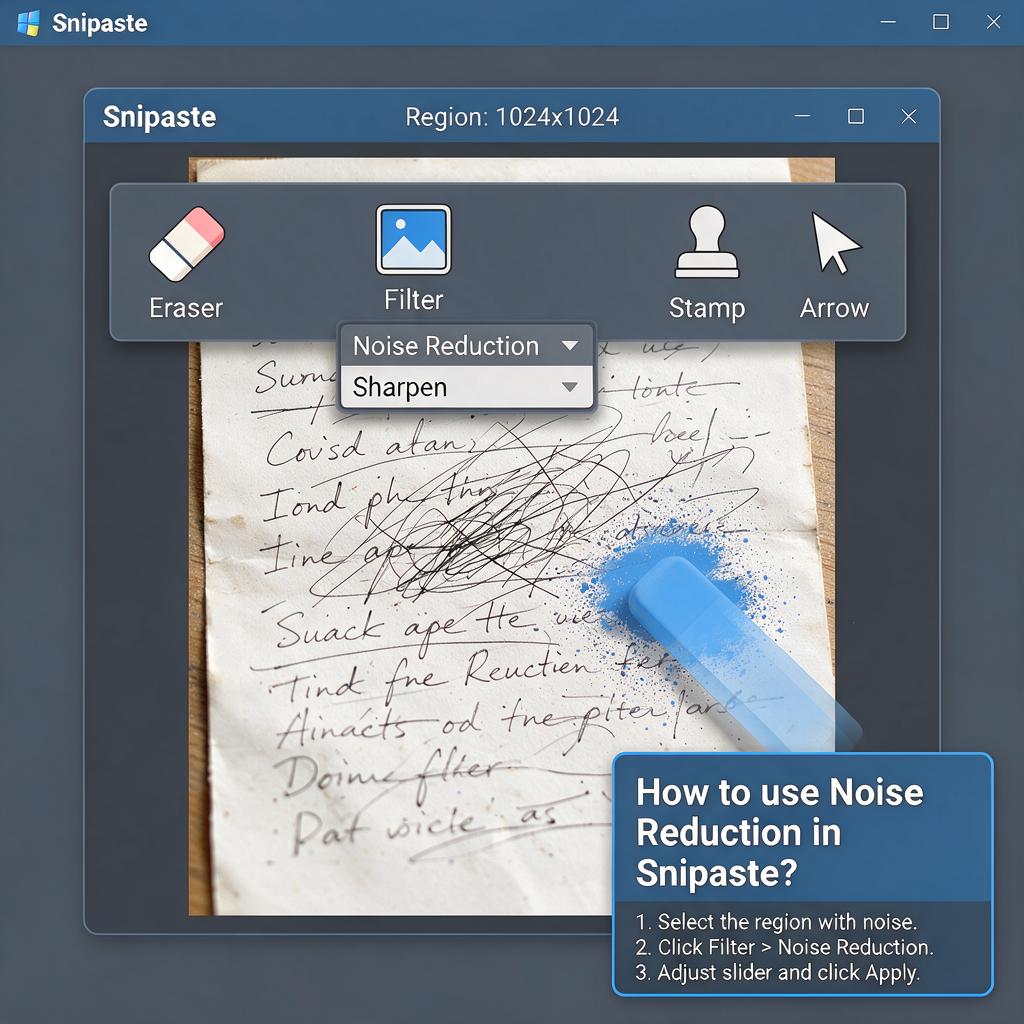The height and width of the screenshot is (1024, 1024).
Task: Expand the arrow beside Noise Reduction
Action: [x=570, y=345]
